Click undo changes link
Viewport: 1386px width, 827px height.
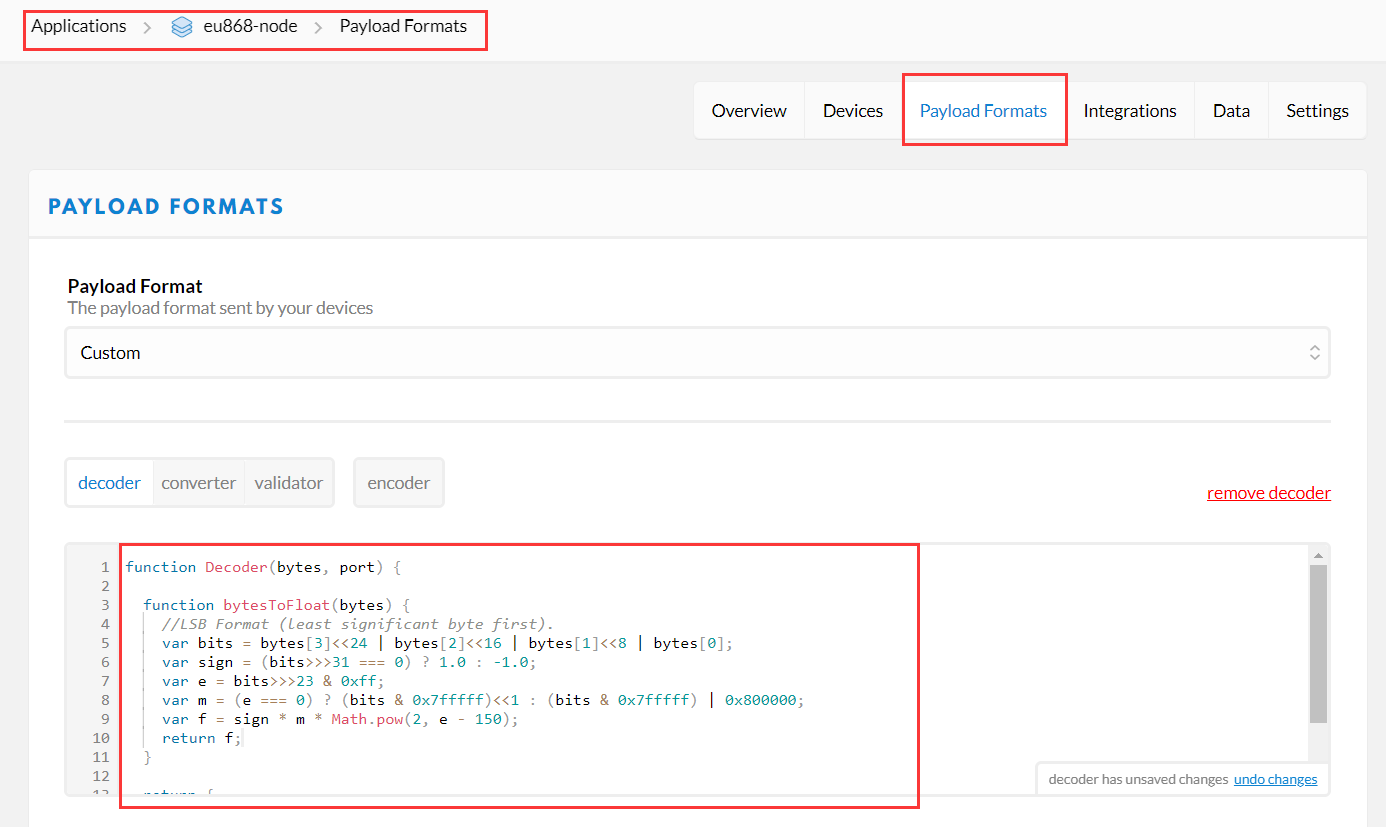pos(1275,779)
